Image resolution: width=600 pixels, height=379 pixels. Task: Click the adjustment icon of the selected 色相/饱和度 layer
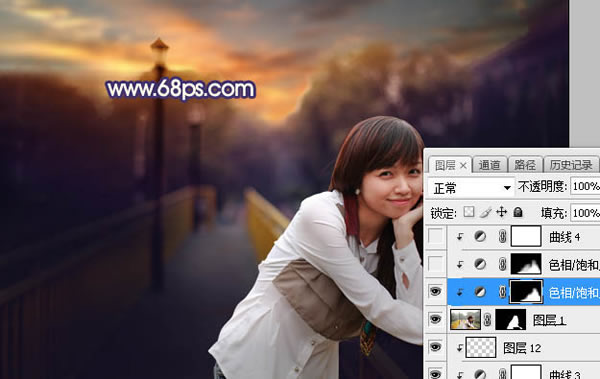480,292
